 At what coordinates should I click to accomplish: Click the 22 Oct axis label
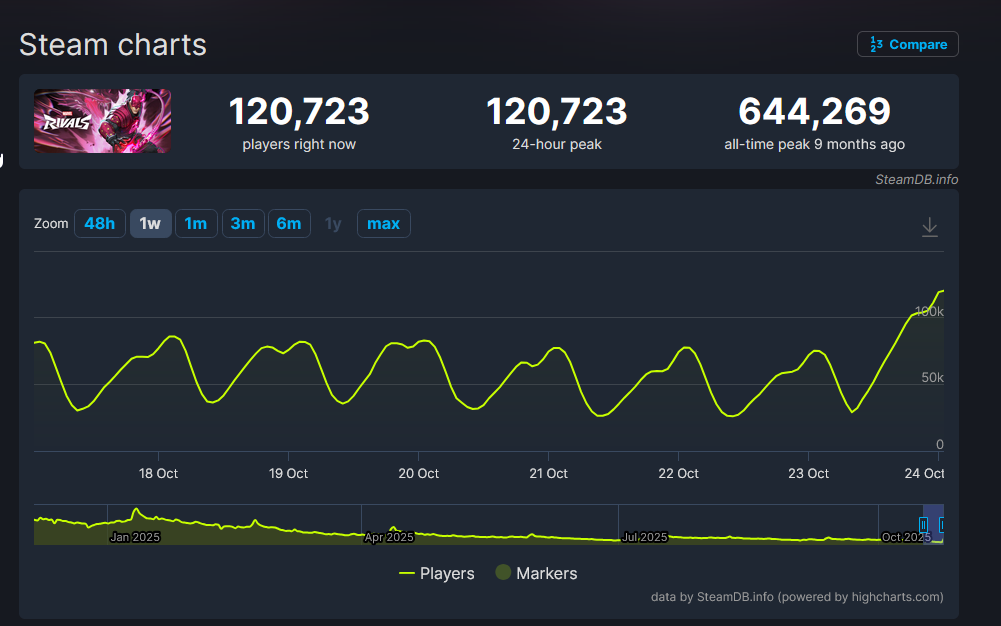click(x=678, y=473)
